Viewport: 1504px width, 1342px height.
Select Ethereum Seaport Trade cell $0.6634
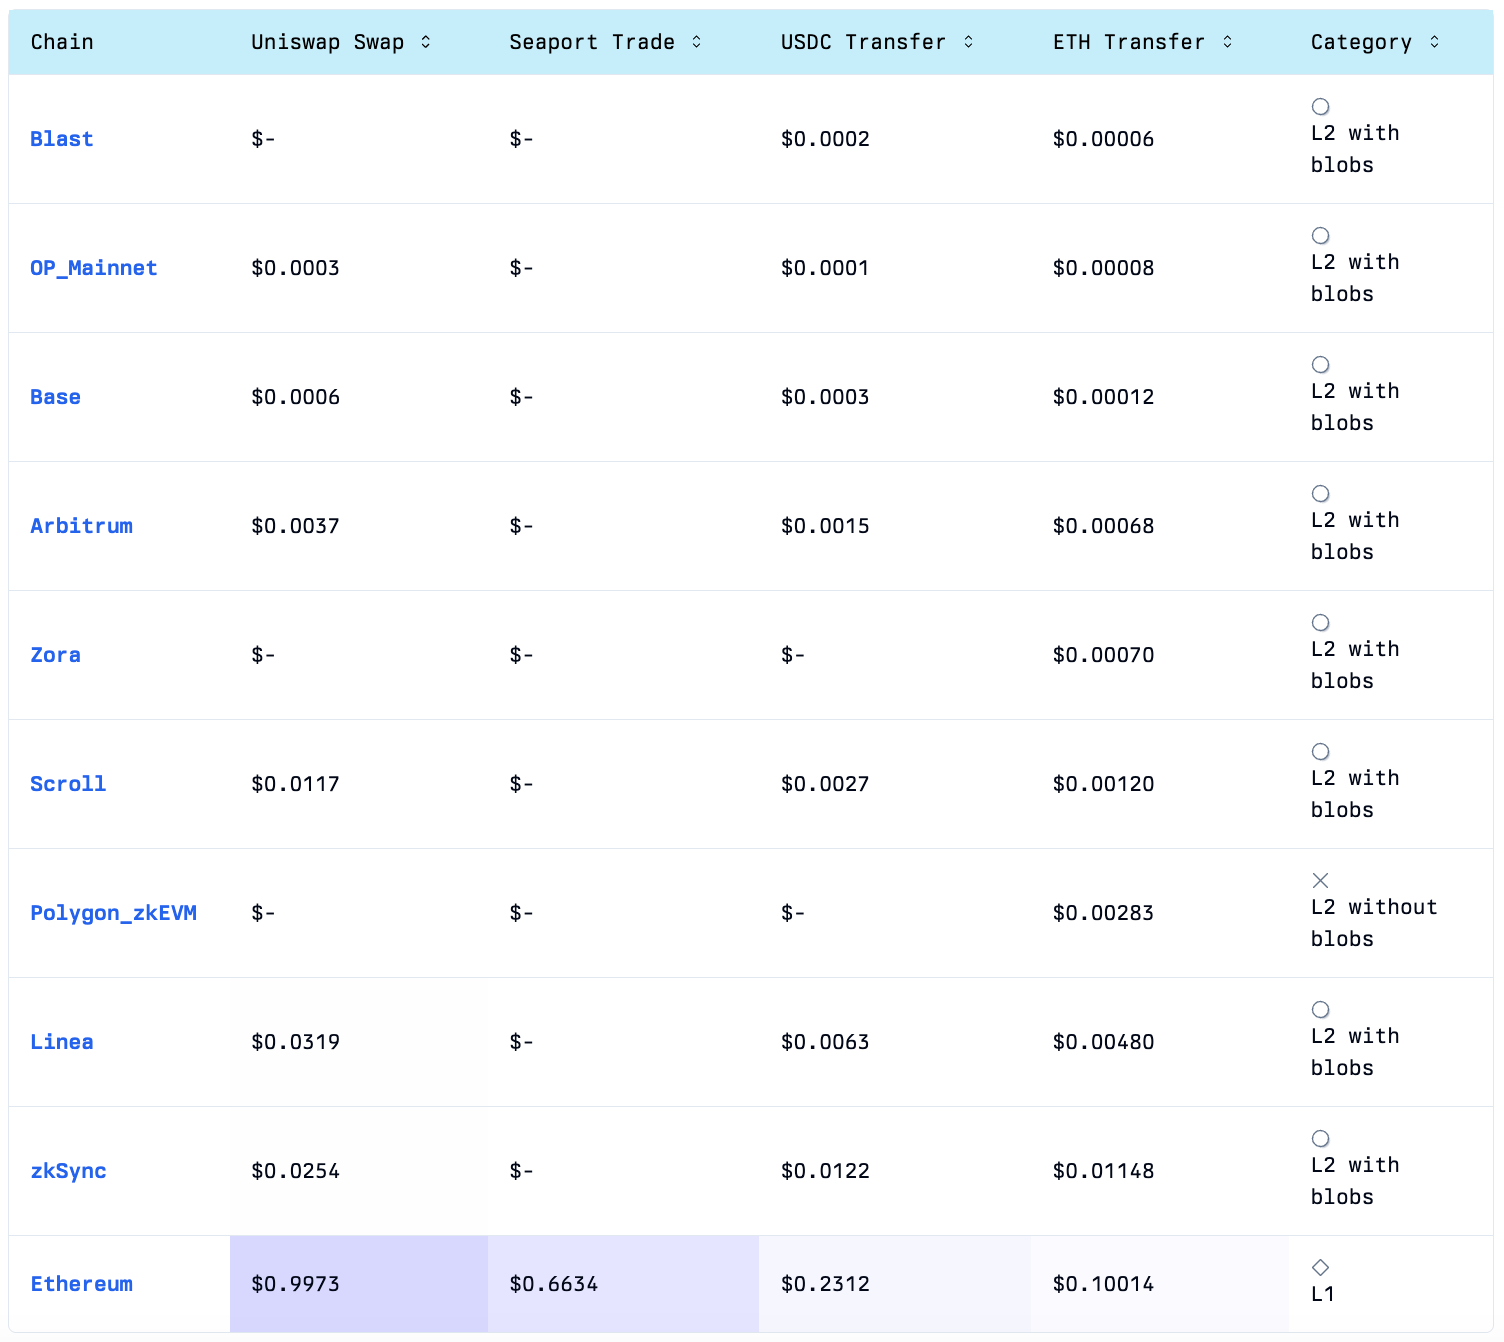pos(624,1284)
